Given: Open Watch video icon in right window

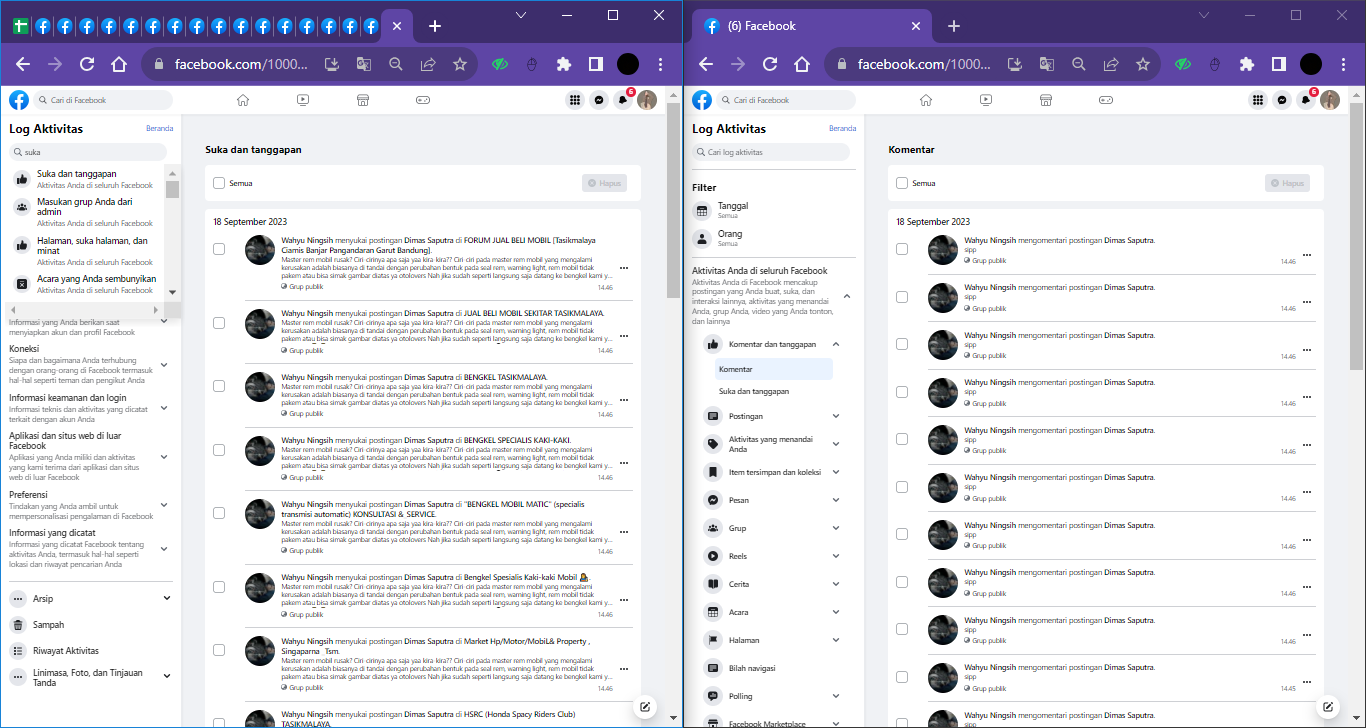Looking at the screenshot, I should [x=986, y=100].
